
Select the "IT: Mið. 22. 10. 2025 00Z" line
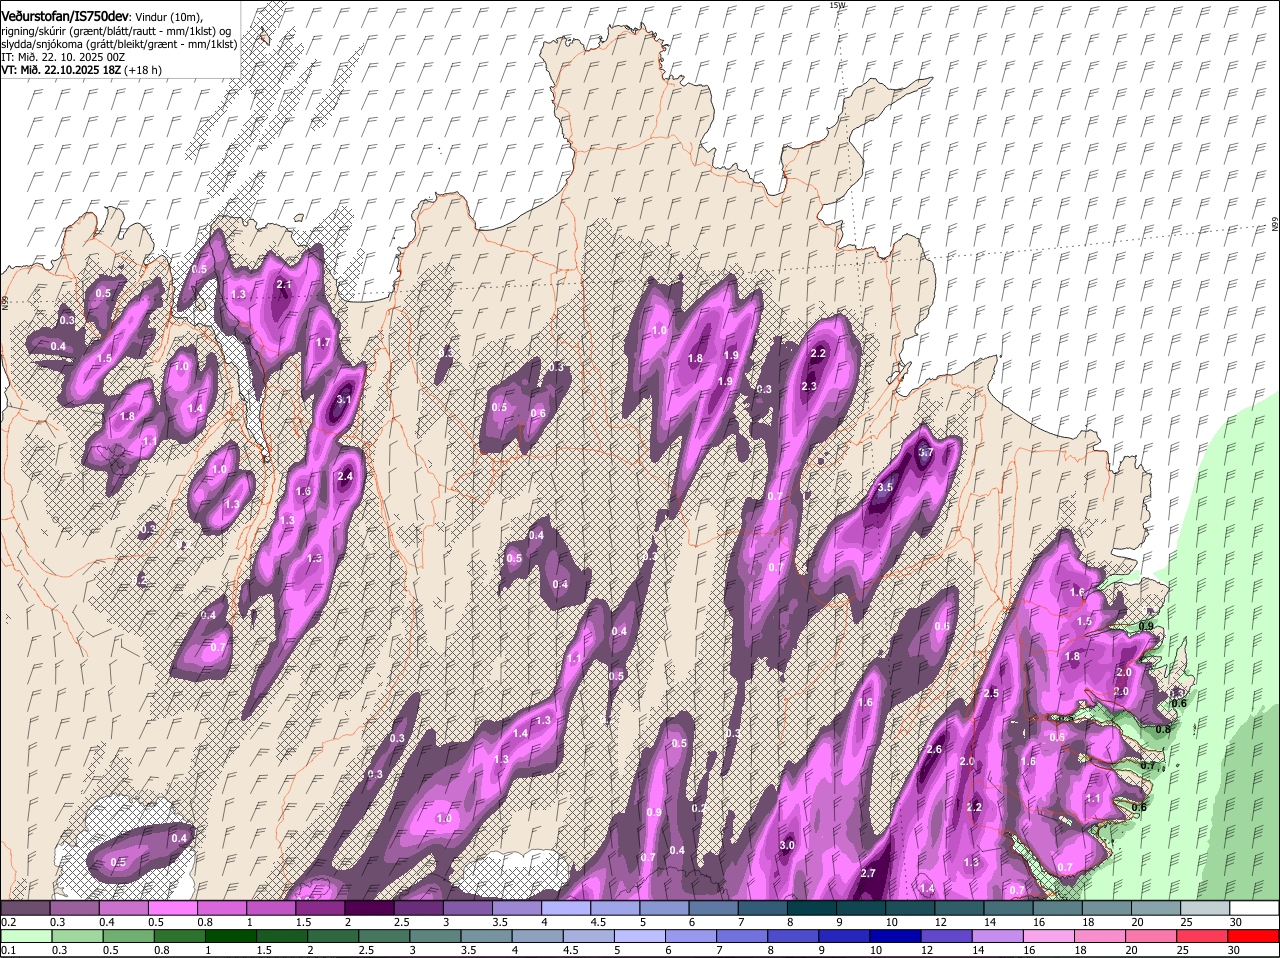click(64, 57)
